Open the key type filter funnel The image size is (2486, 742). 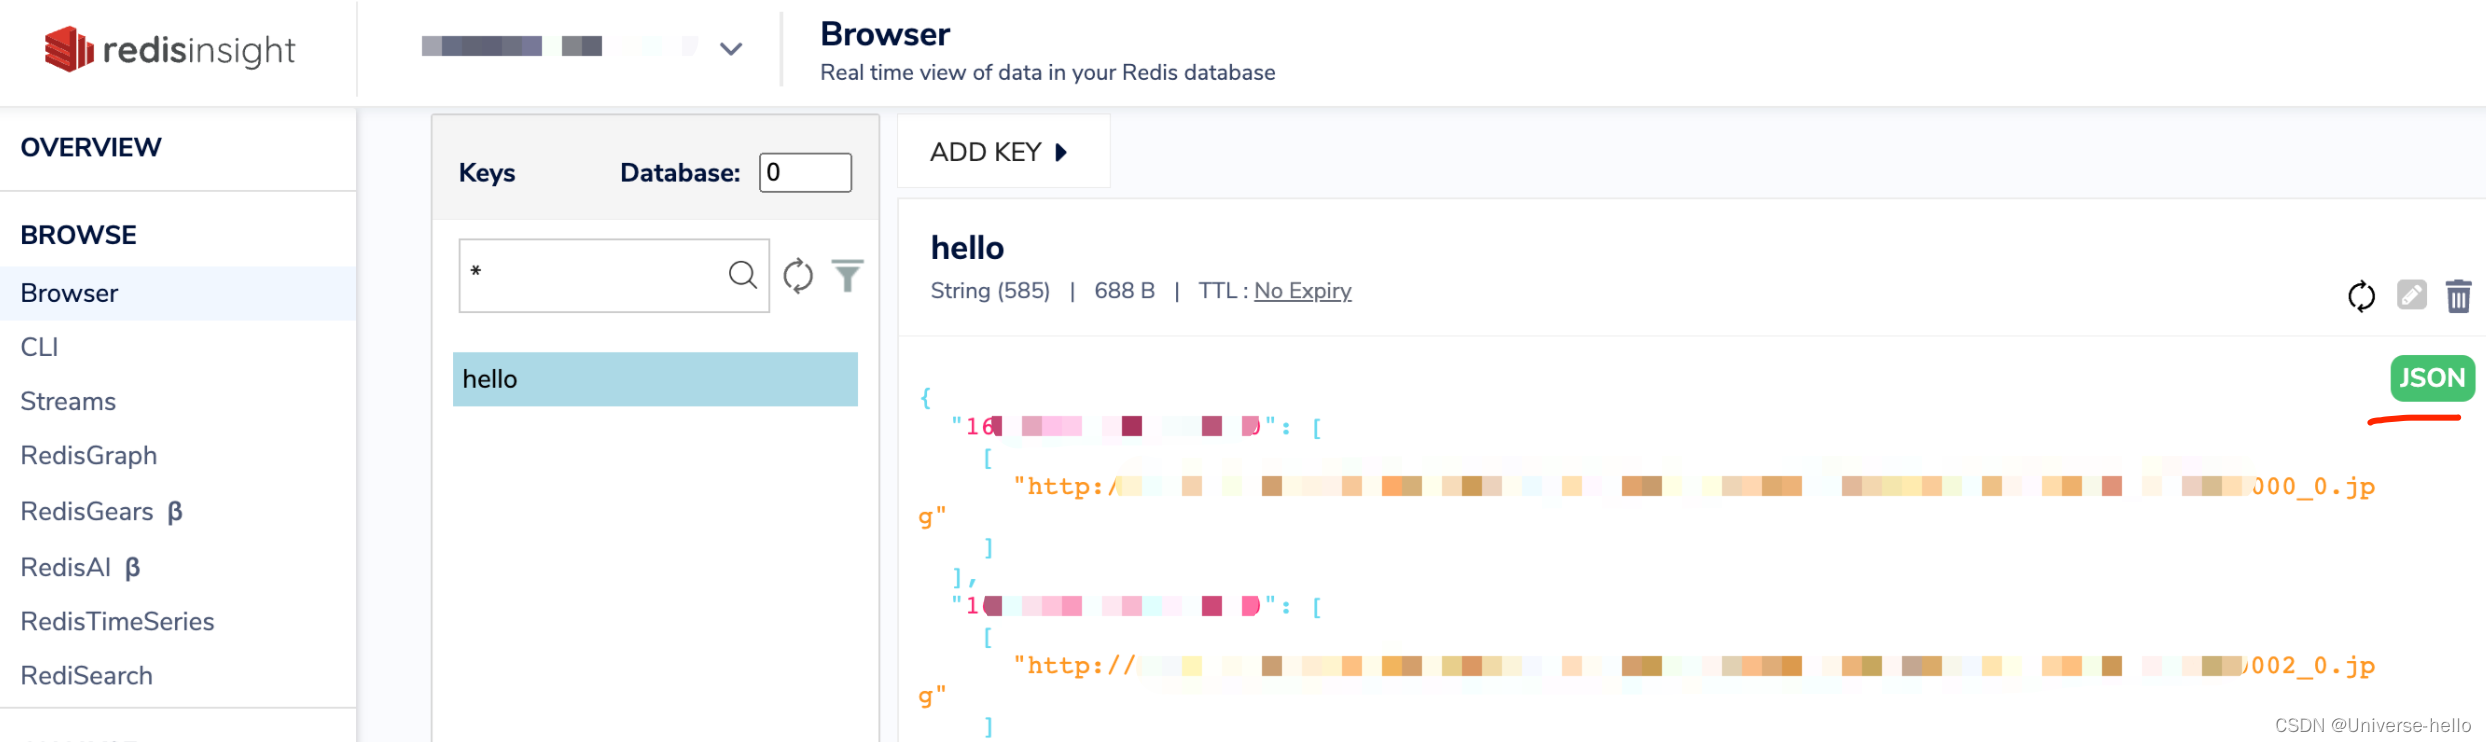click(847, 275)
